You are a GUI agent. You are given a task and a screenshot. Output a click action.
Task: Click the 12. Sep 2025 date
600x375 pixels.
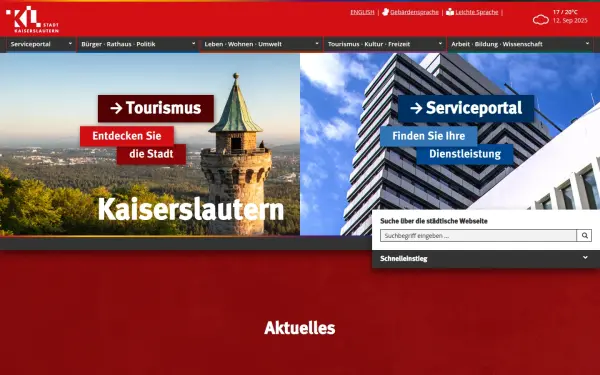coord(570,21)
